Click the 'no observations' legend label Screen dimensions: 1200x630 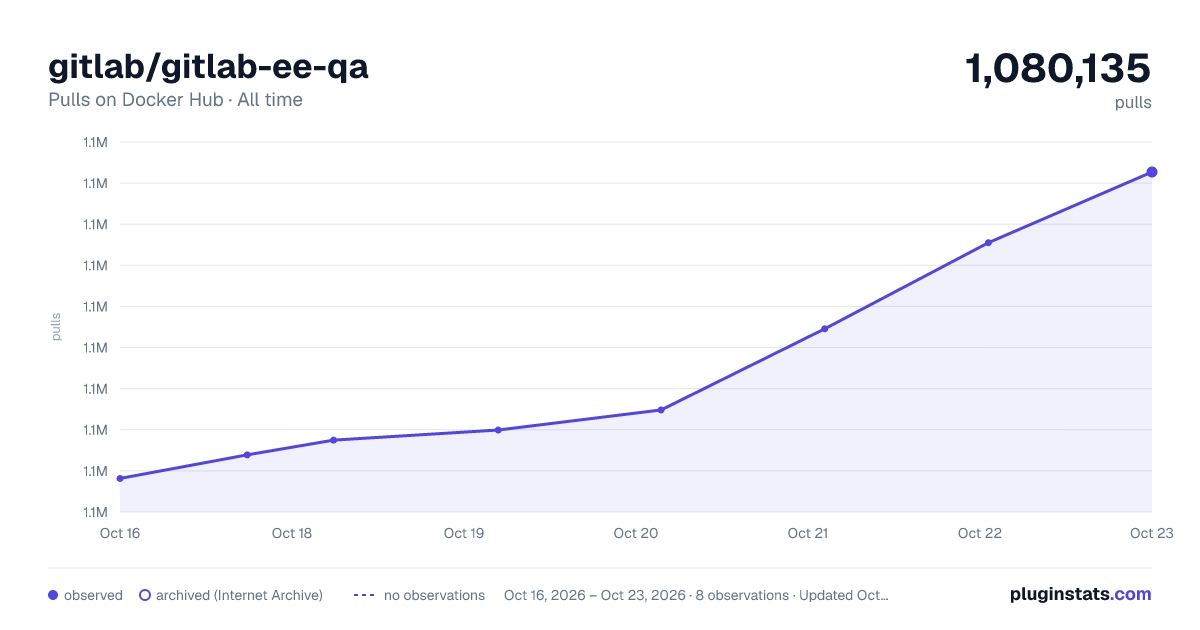point(434,595)
